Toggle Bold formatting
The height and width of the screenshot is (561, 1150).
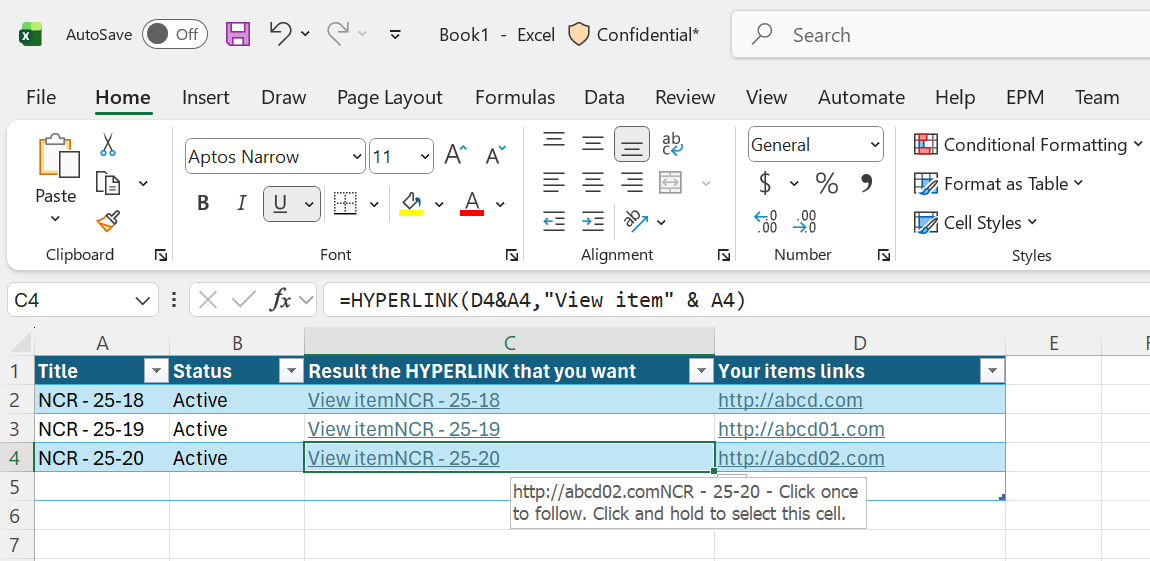click(203, 203)
